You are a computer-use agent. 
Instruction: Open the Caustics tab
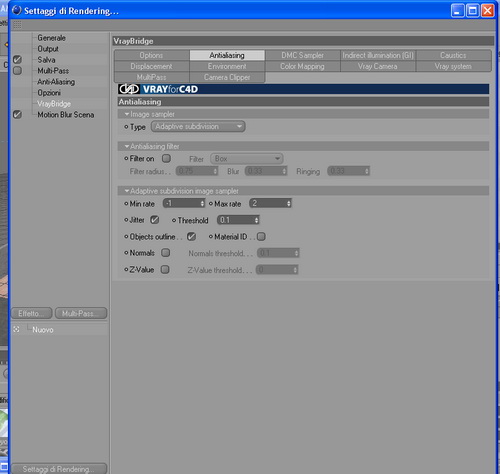coord(453,55)
